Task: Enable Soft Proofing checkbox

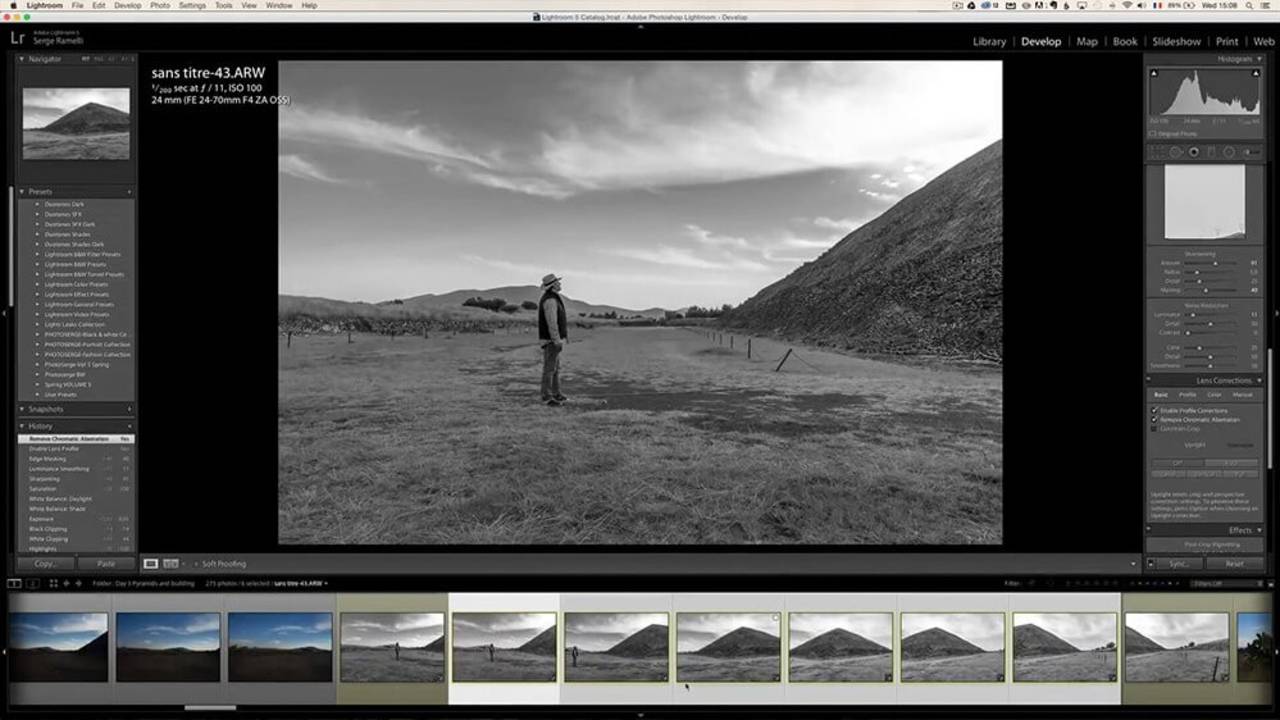Action: point(195,564)
